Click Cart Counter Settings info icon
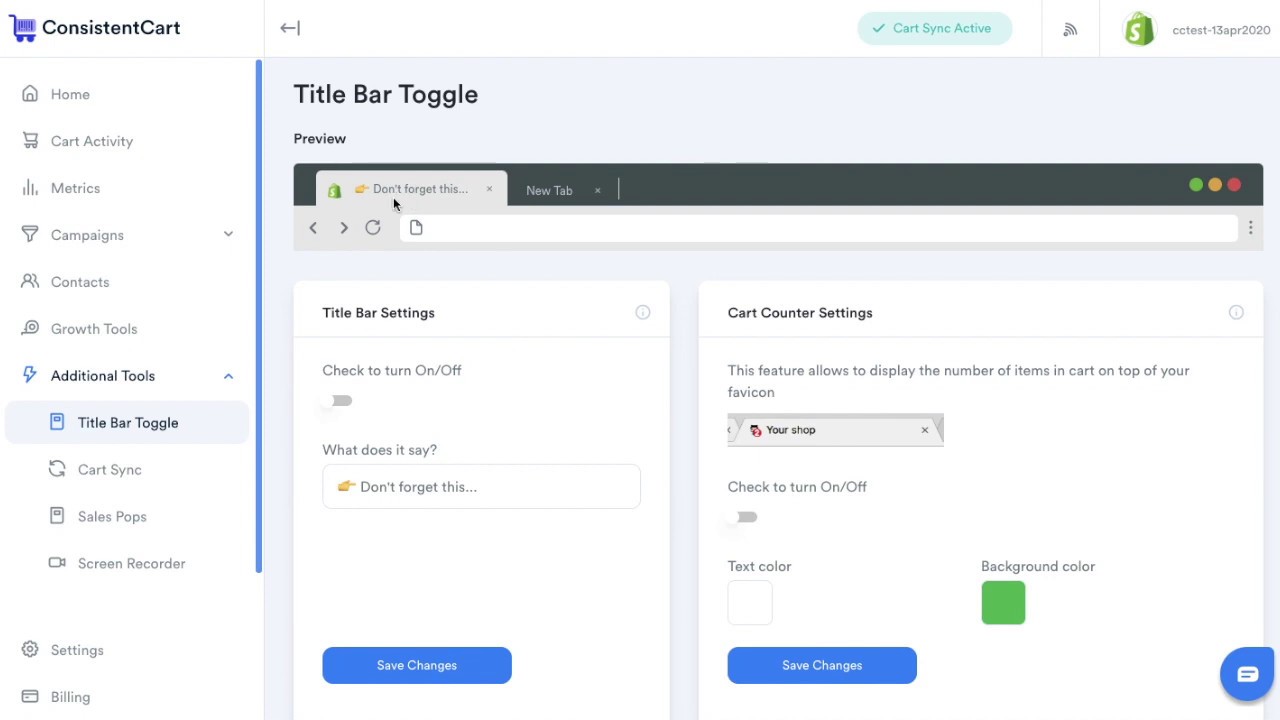 point(1236,313)
